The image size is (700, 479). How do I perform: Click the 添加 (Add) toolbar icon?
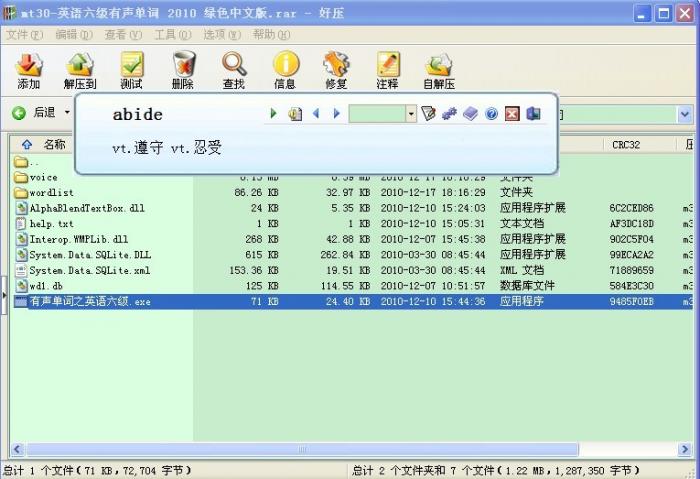point(29,68)
